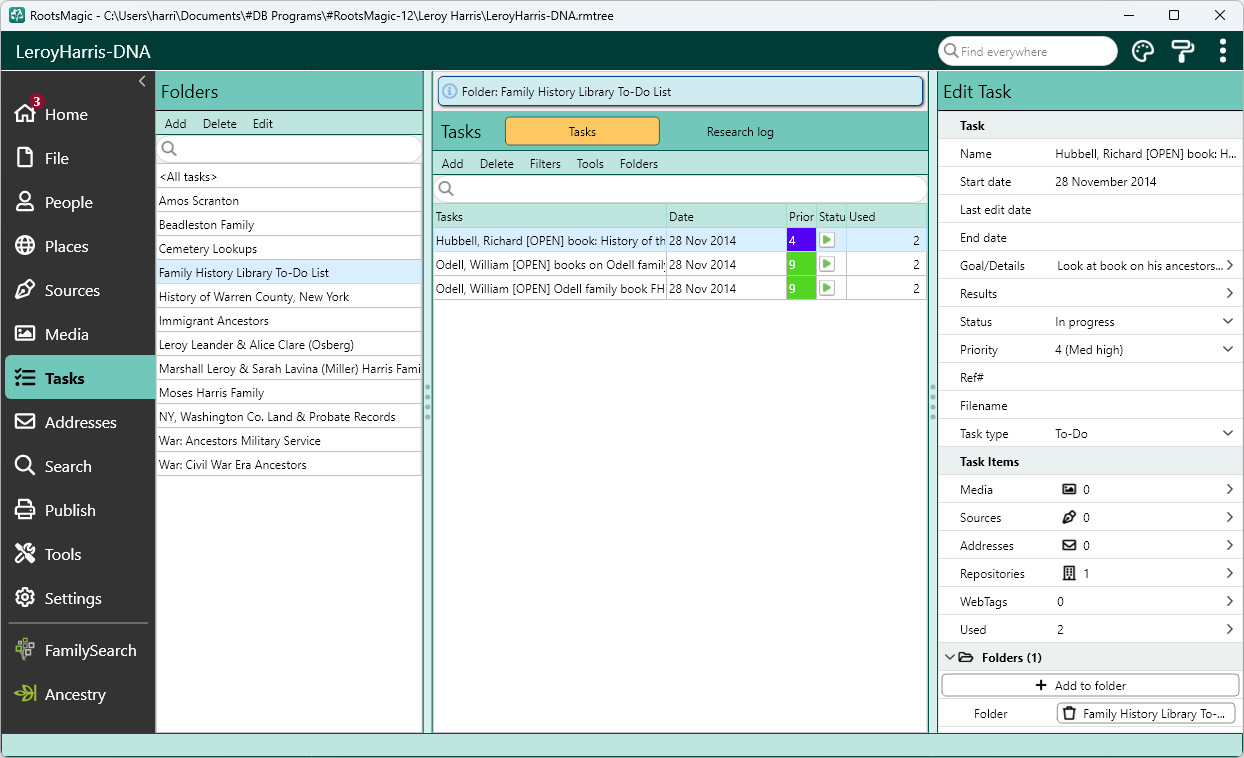Click the info icon in folder banner
Screen dimensions: 1244x758
(450, 91)
